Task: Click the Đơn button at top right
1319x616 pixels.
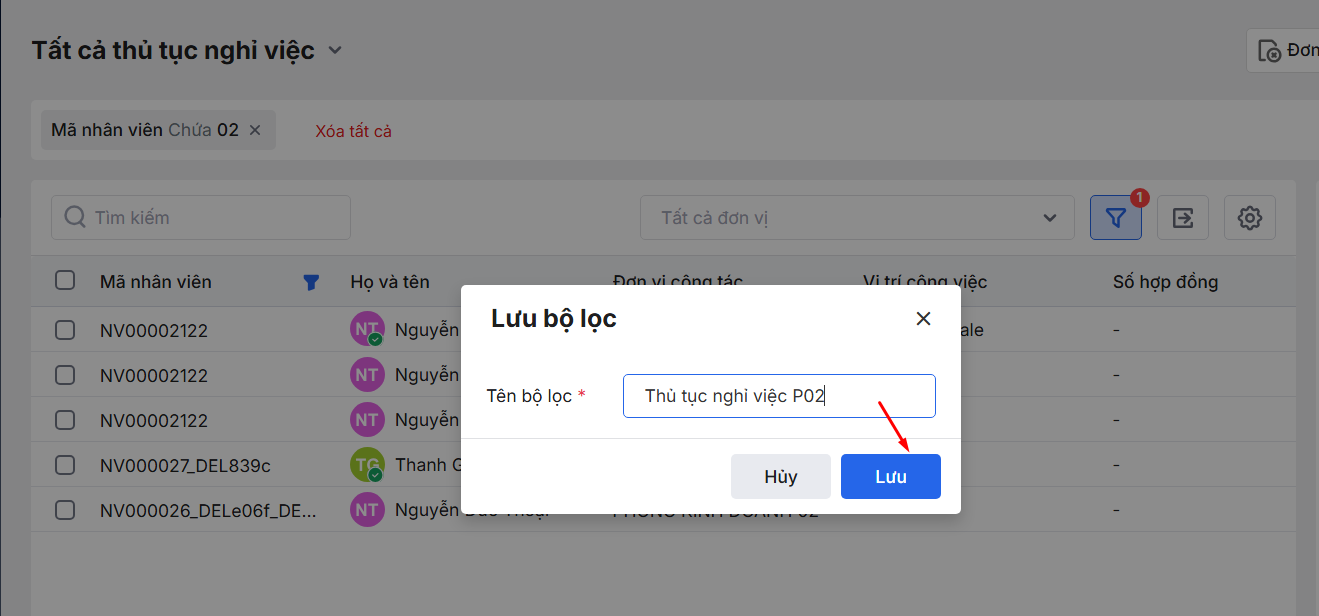Action: [x=1283, y=51]
